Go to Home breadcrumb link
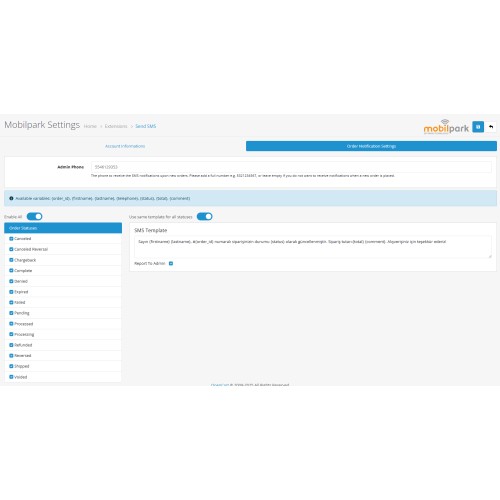The image size is (500, 500). click(90, 126)
